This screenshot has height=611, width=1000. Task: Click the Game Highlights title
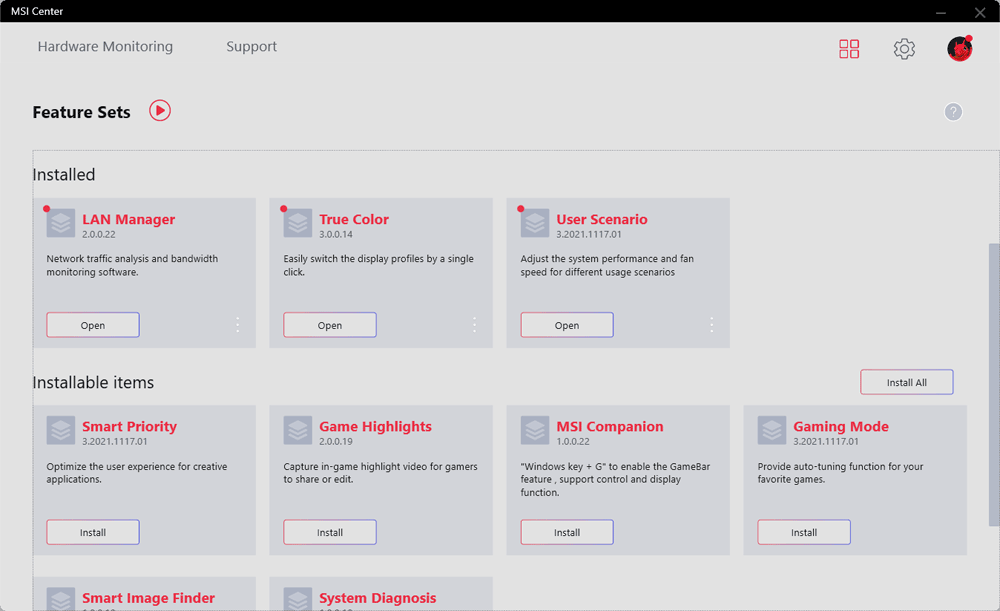375,427
